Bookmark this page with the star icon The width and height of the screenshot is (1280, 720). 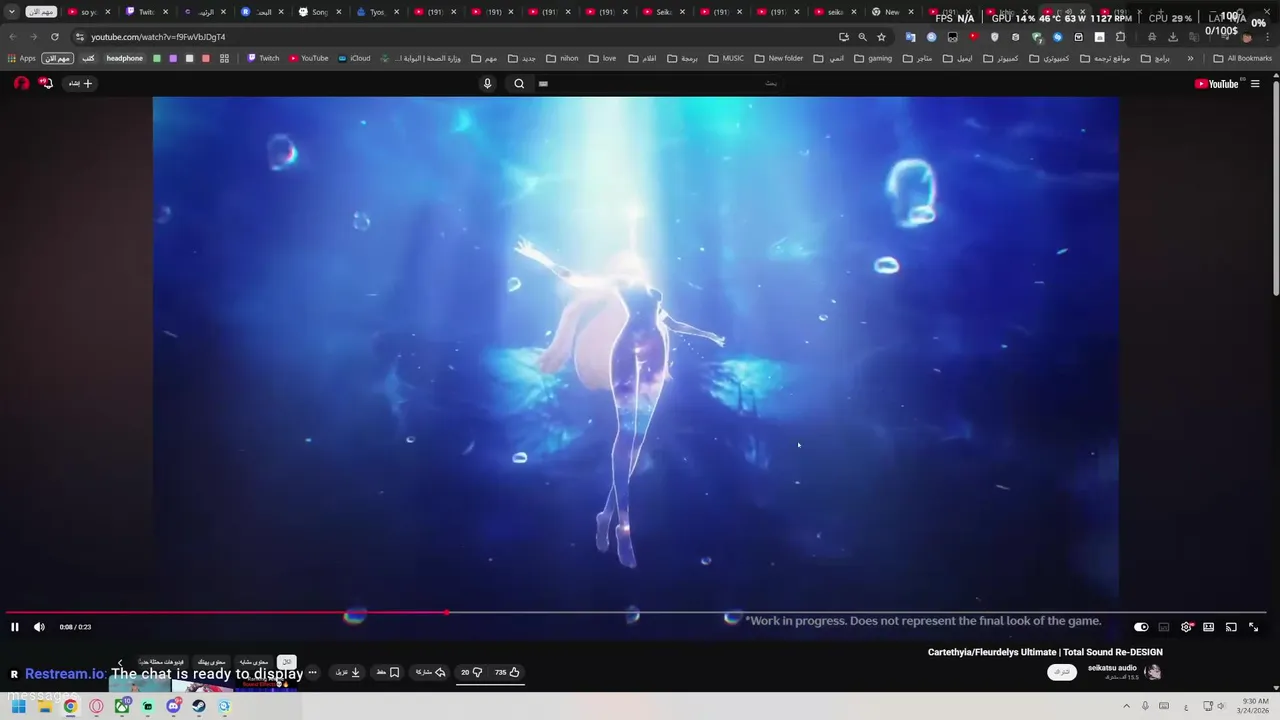pyautogui.click(x=881, y=37)
